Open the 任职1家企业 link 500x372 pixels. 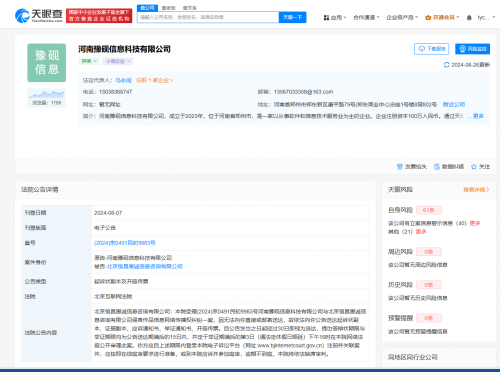click(x=154, y=80)
